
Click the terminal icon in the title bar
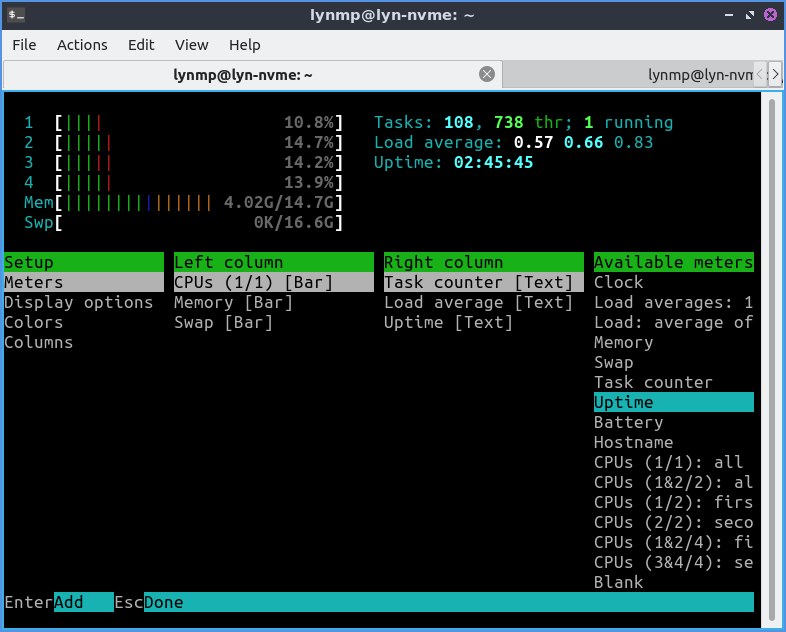[16, 14]
